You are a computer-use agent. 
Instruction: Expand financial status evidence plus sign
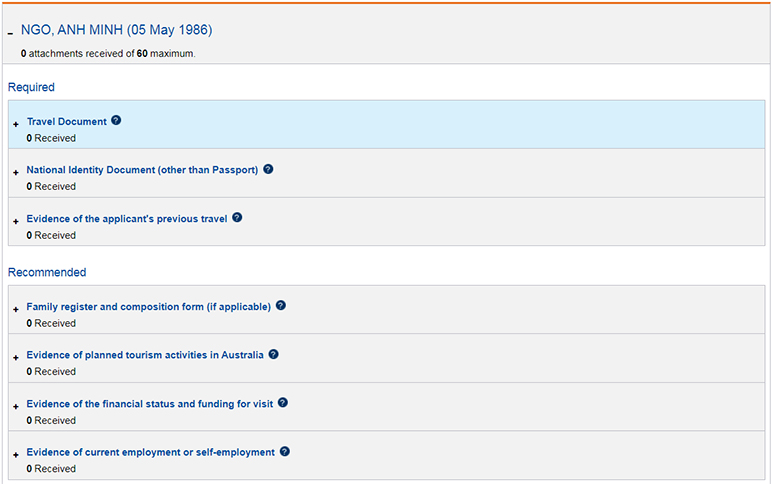coord(16,406)
